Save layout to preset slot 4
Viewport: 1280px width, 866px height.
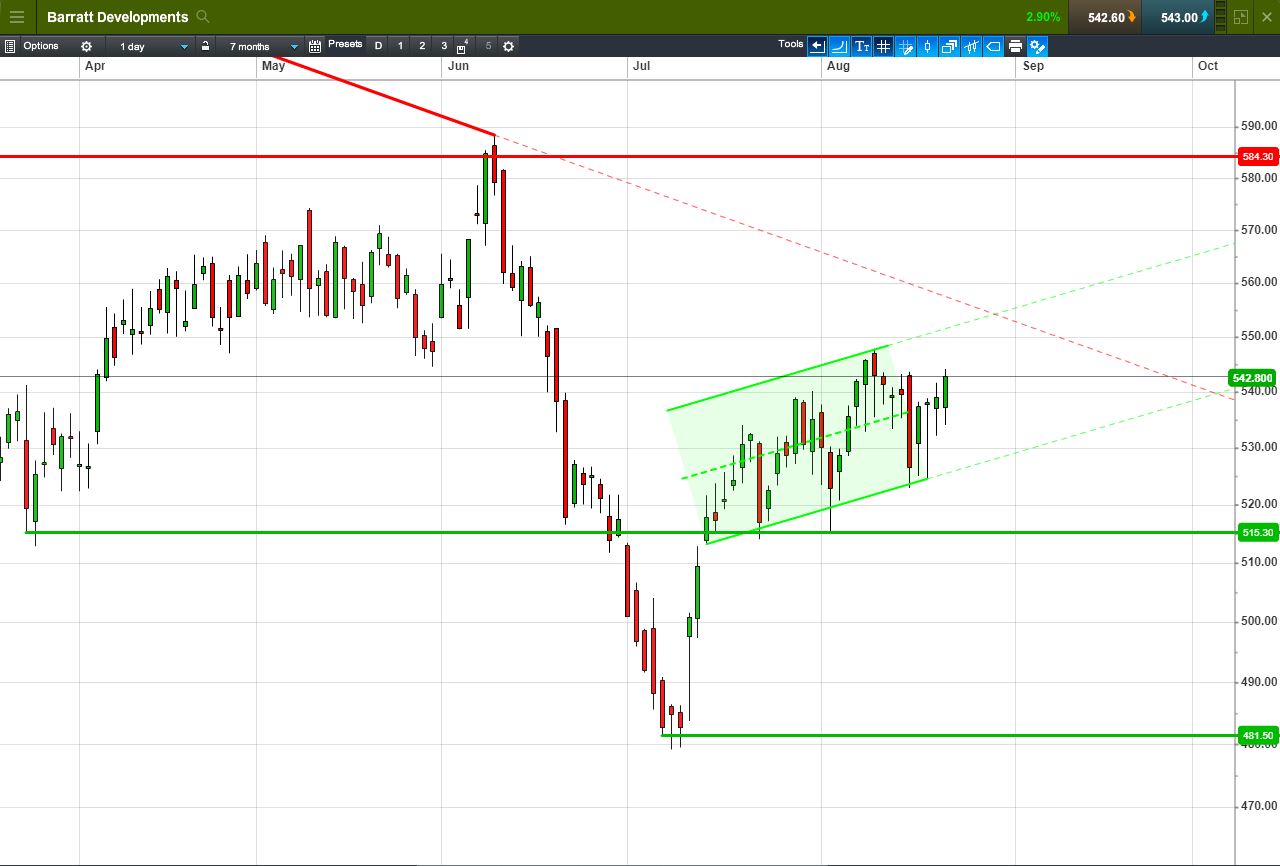[463, 46]
